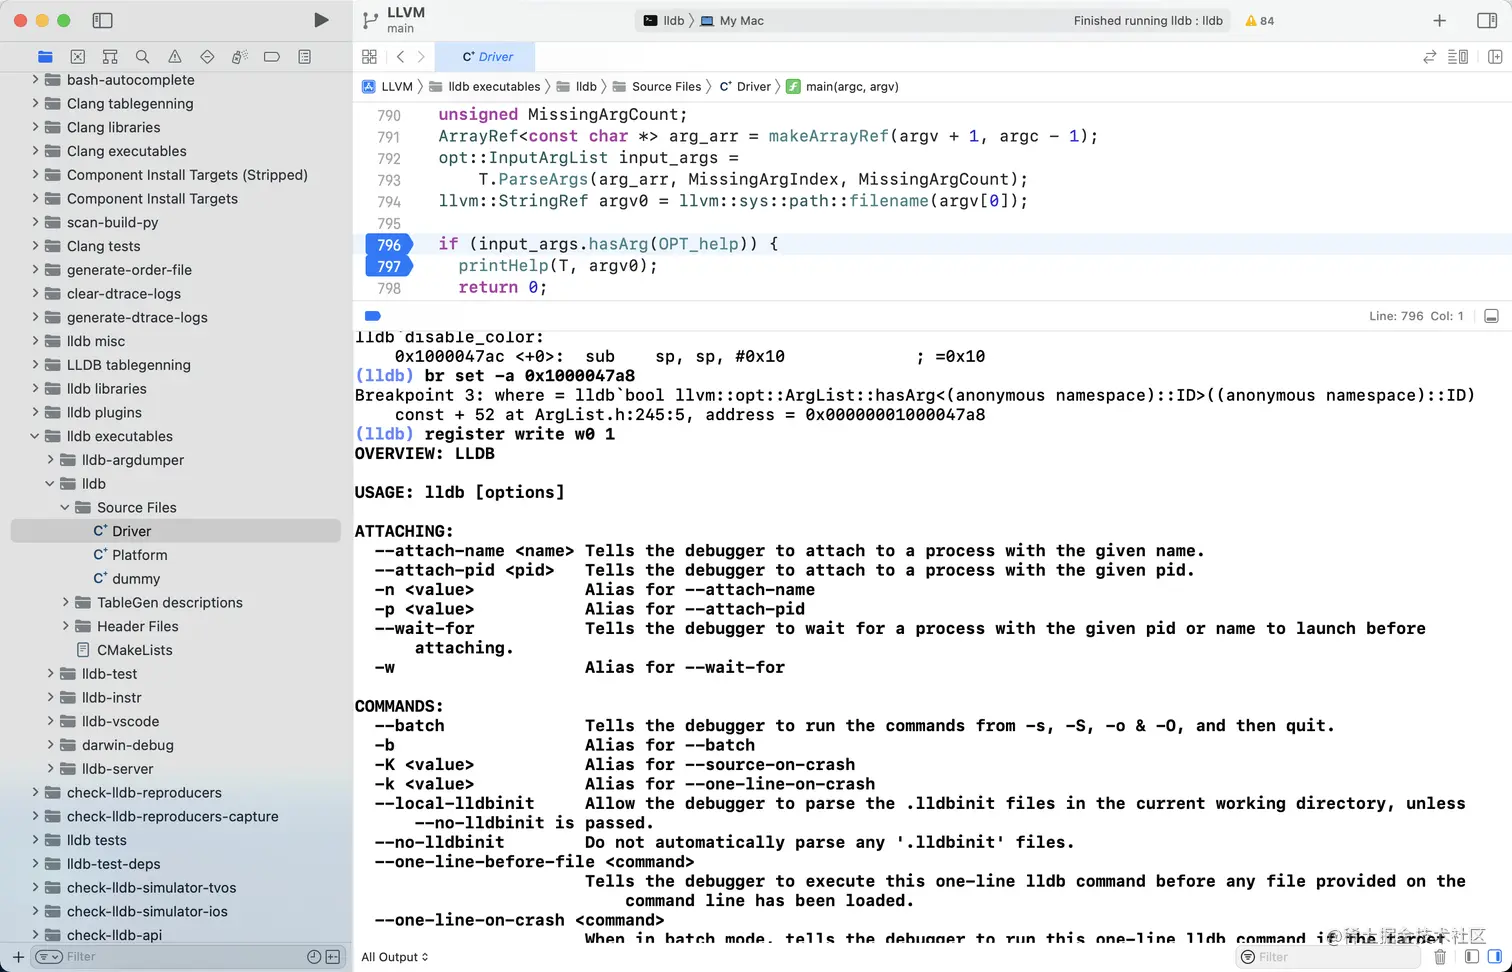Open the Debug navigator
This screenshot has width=1512, height=972.
(239, 57)
